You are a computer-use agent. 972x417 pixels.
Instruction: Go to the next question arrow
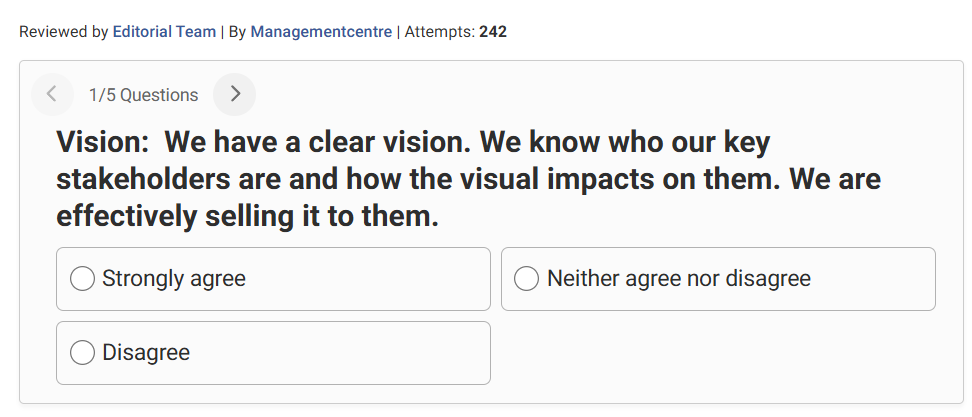[235, 95]
